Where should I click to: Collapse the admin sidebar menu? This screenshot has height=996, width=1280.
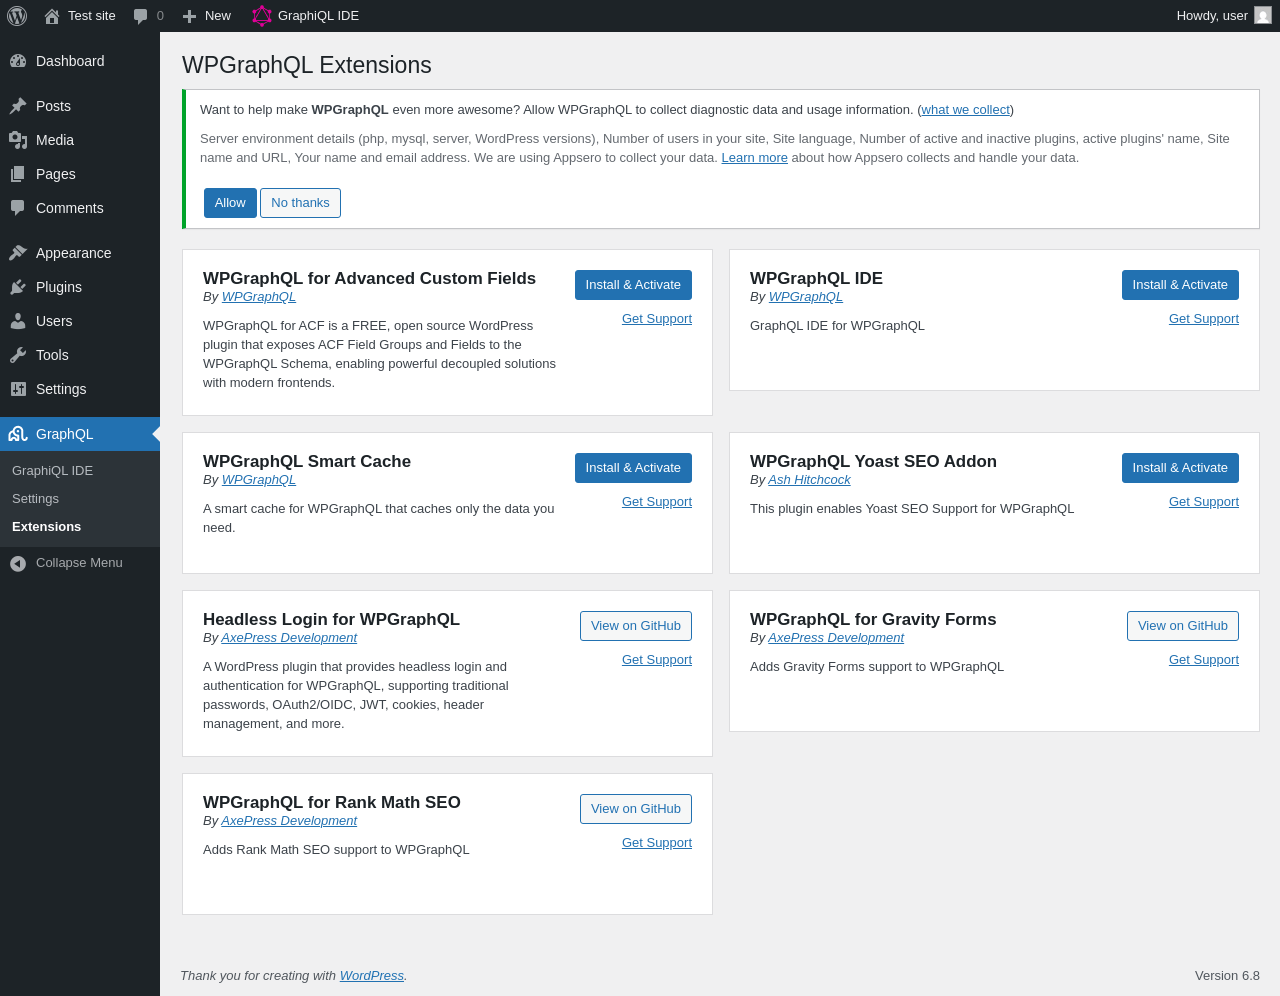coord(68,563)
